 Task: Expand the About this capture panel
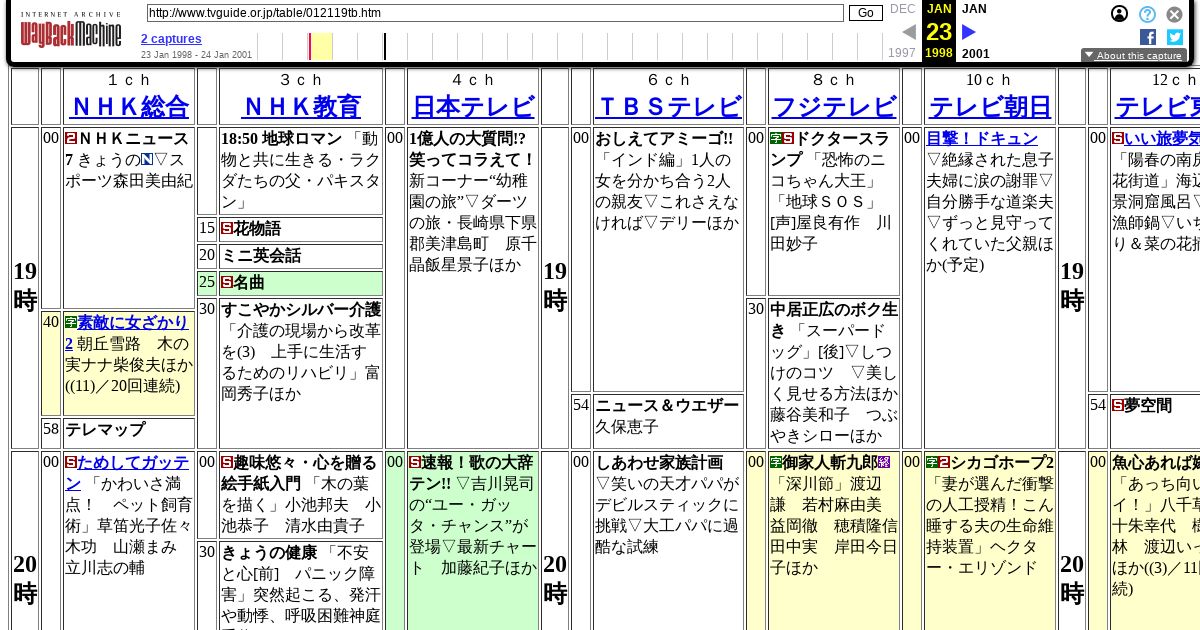click(x=1133, y=56)
